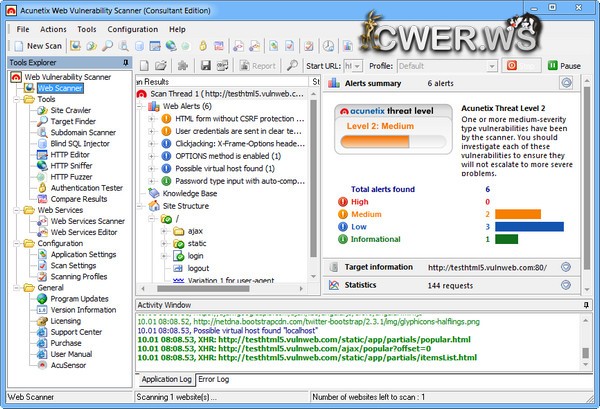Screen dimensions: 600x409
Task: Open the Licensing entry
Action: coord(65,321)
